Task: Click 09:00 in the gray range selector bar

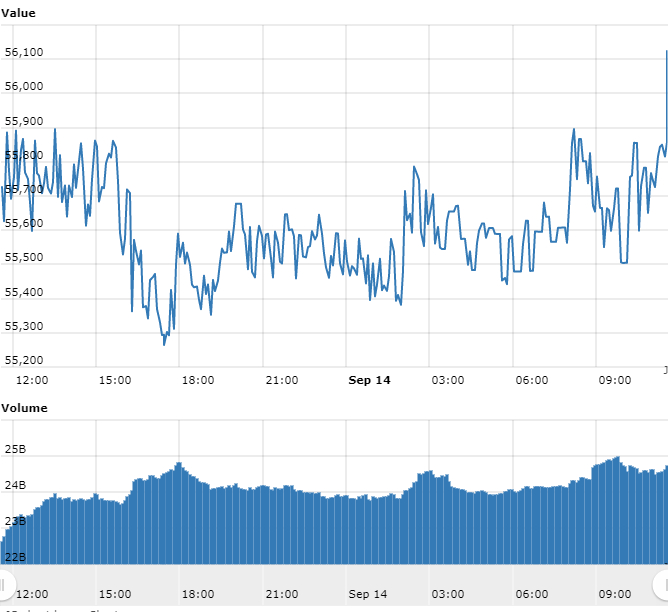Action: point(615,594)
